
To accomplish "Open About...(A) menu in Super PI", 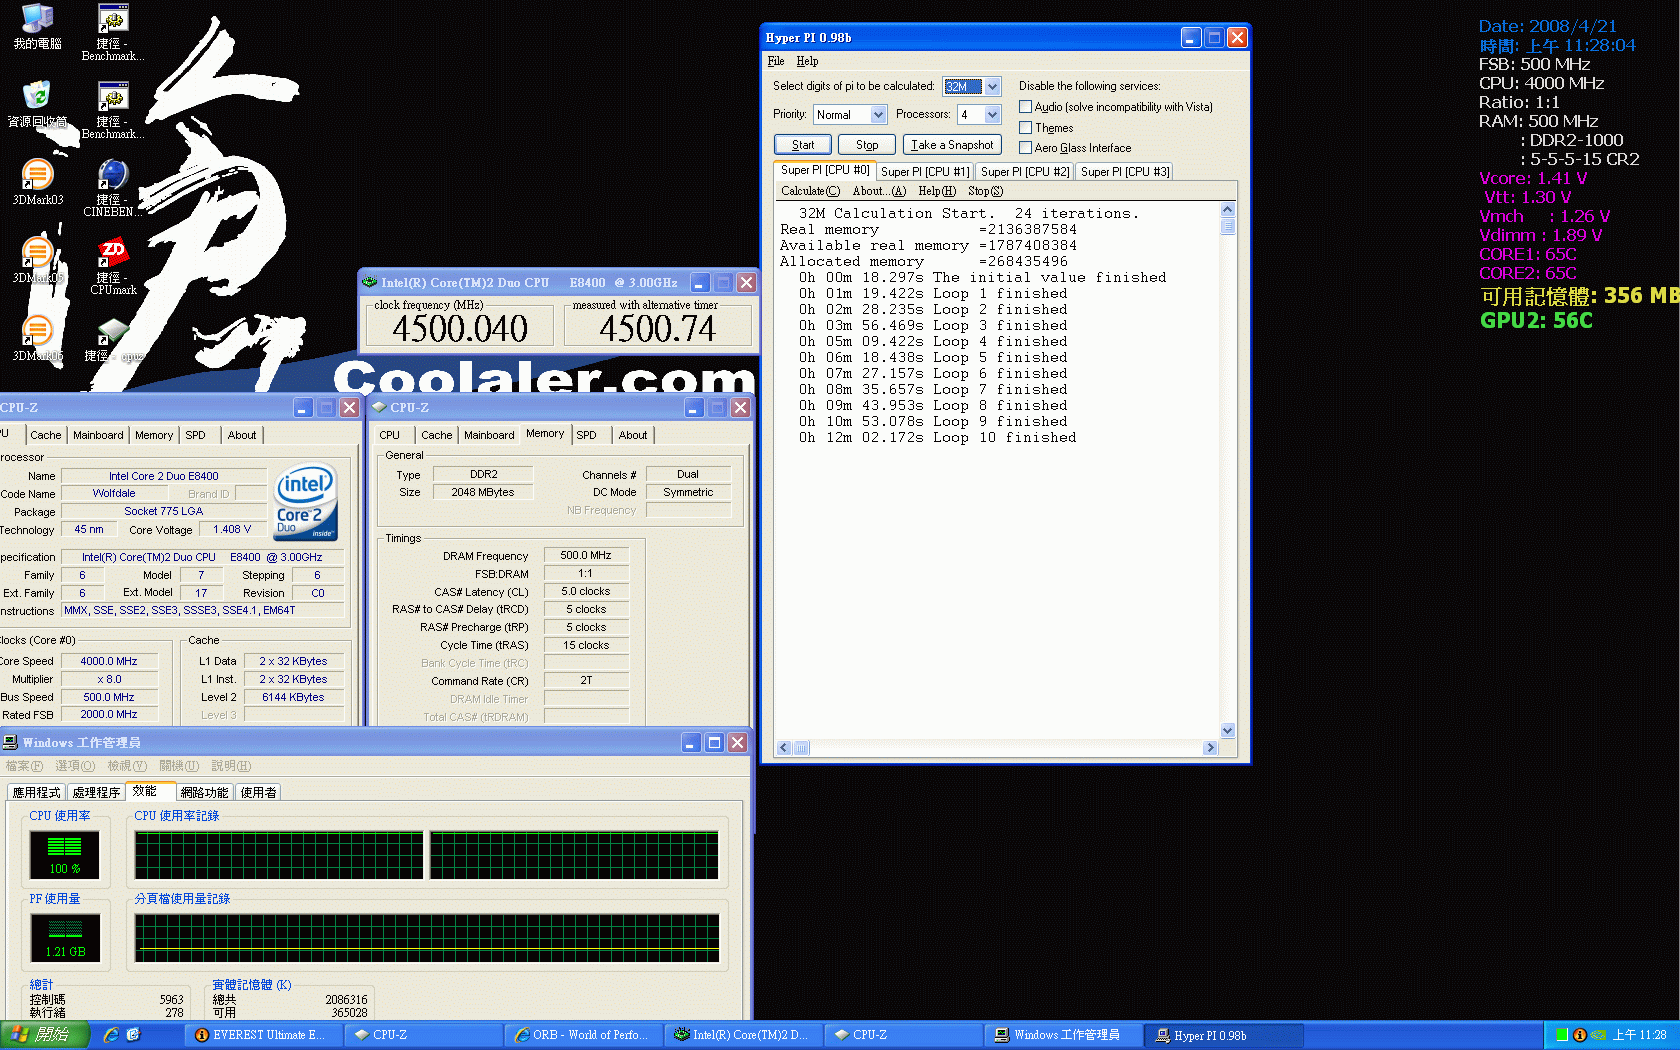I will coord(879,191).
